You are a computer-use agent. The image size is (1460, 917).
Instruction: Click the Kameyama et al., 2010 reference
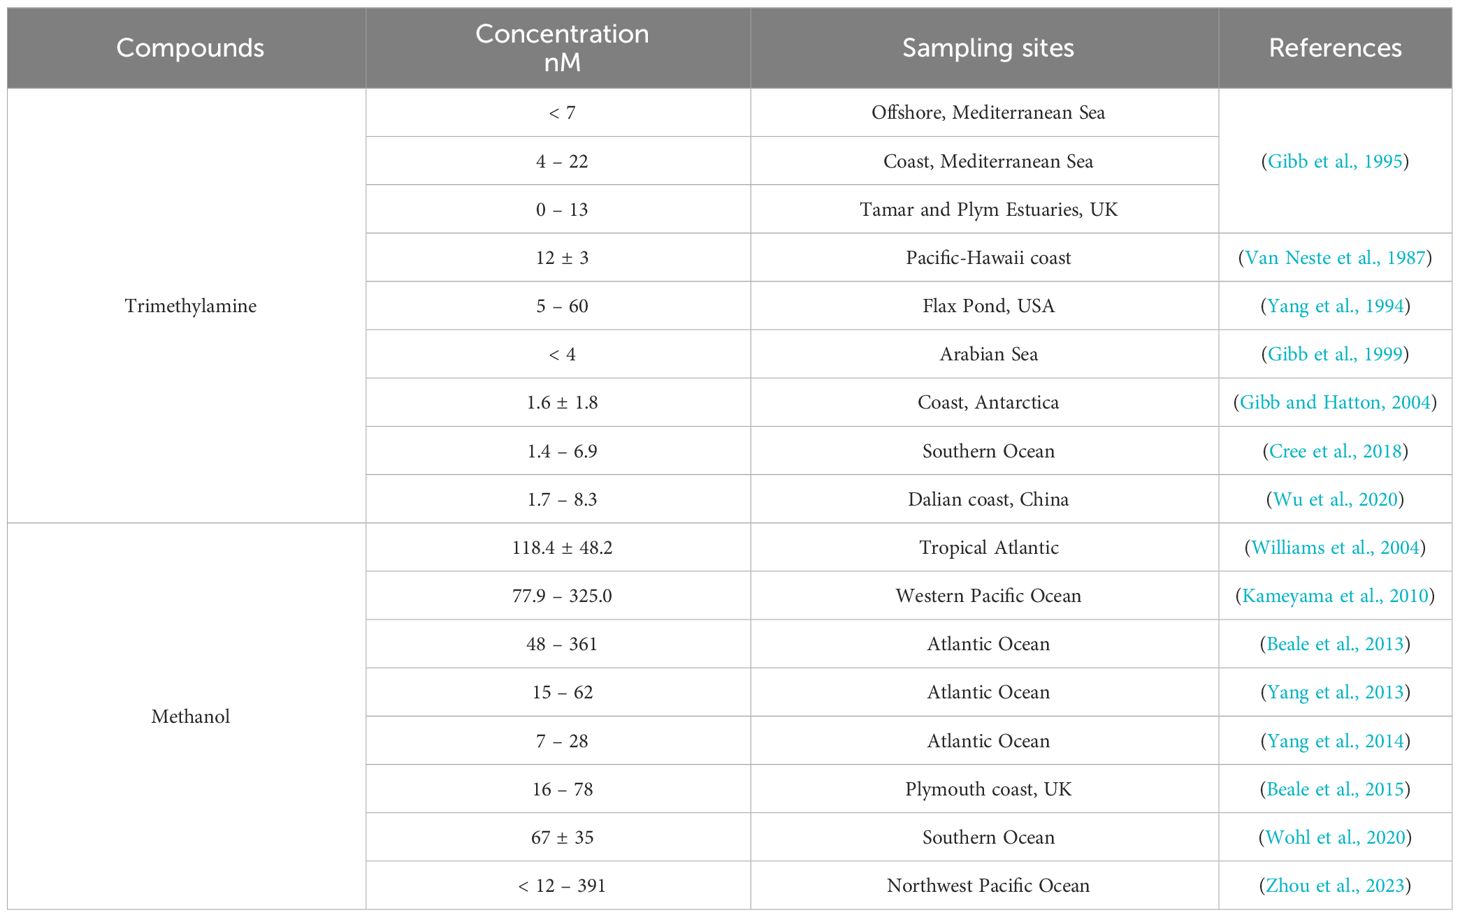coord(1335,595)
